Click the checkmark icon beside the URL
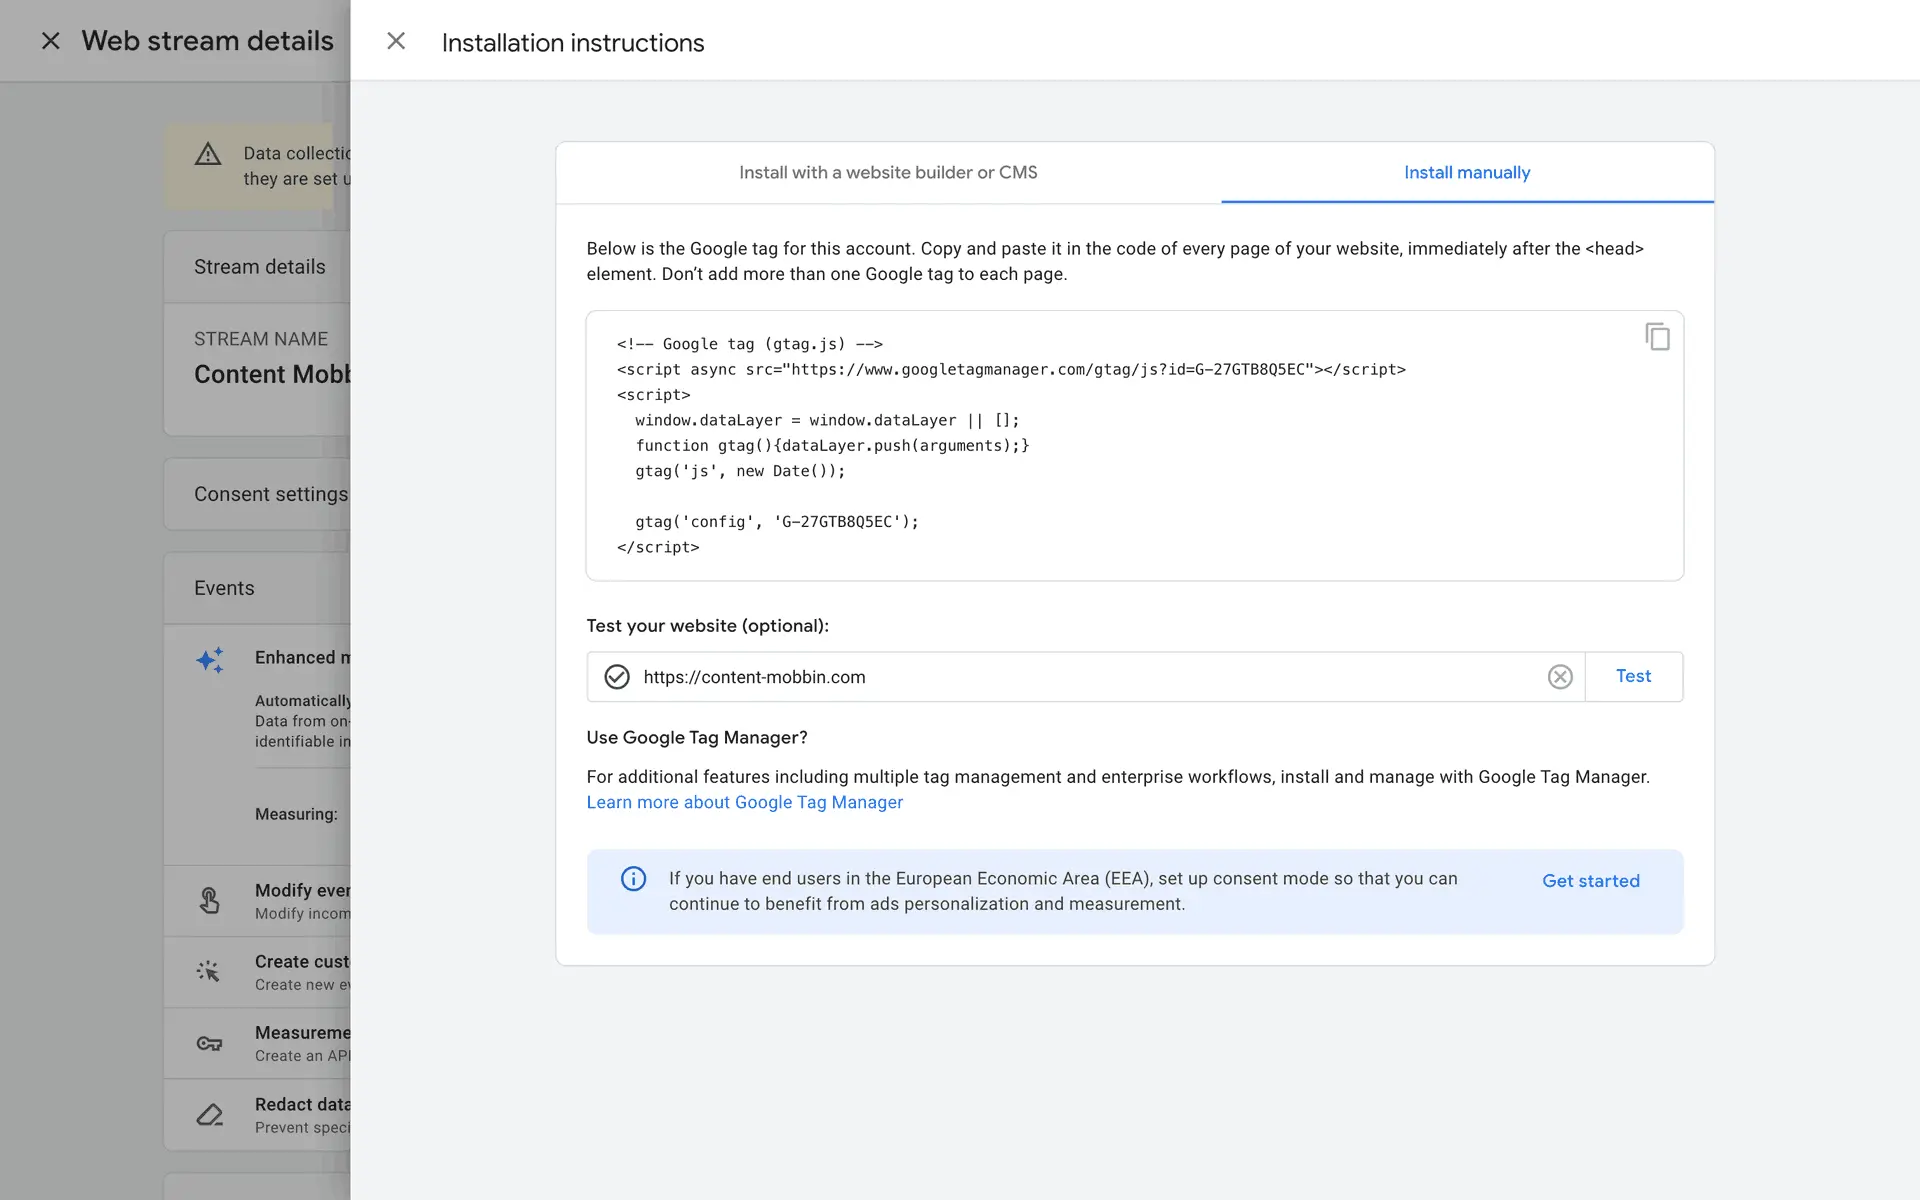Viewport: 1920px width, 1200px height. 617,677
